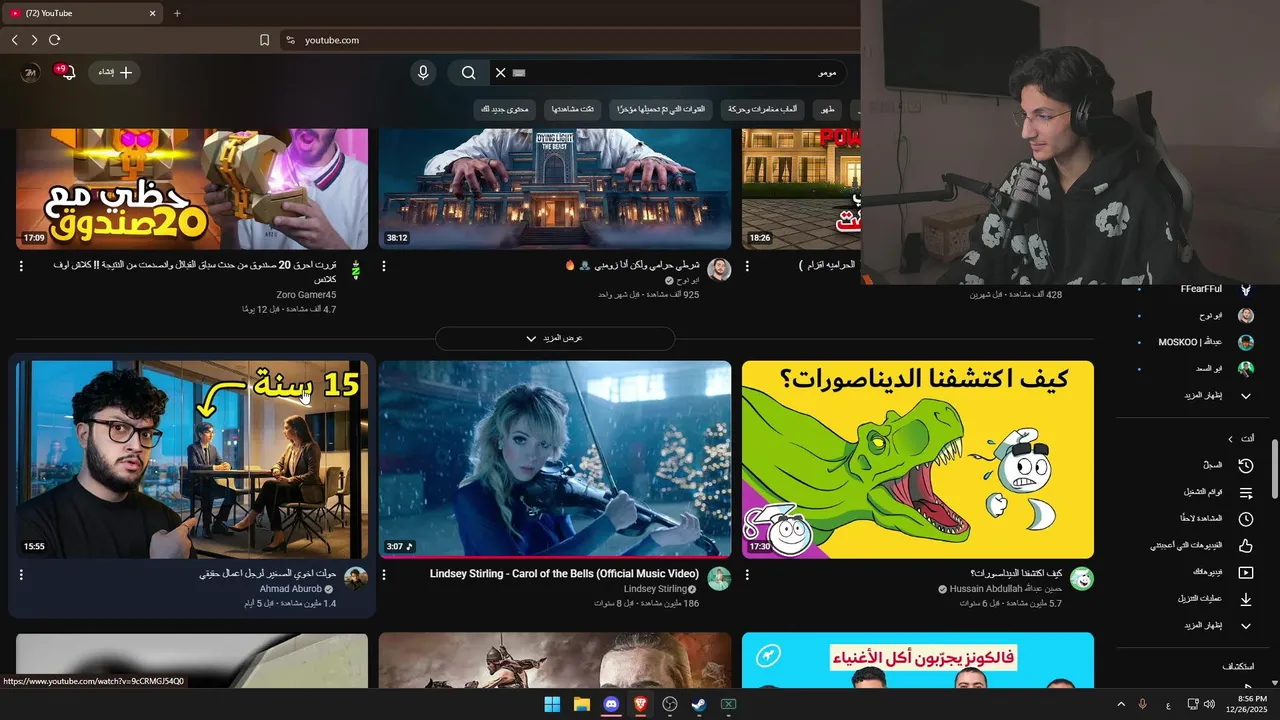Open Watch later (المشاهدة لاحقًا) in sidebar
1280x720 pixels.
1195,518
